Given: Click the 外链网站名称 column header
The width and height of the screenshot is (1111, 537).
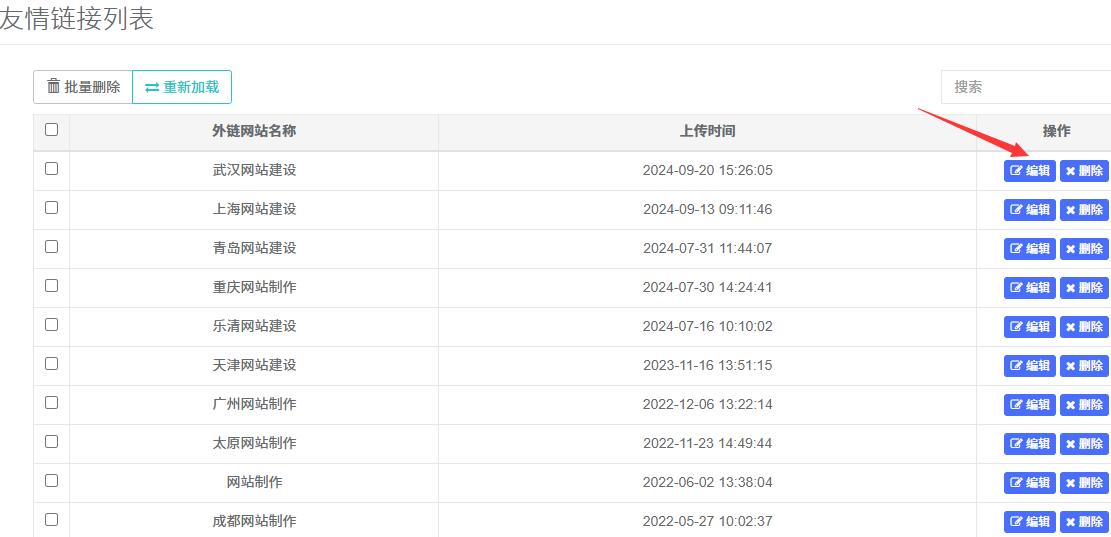Looking at the screenshot, I should tap(254, 131).
